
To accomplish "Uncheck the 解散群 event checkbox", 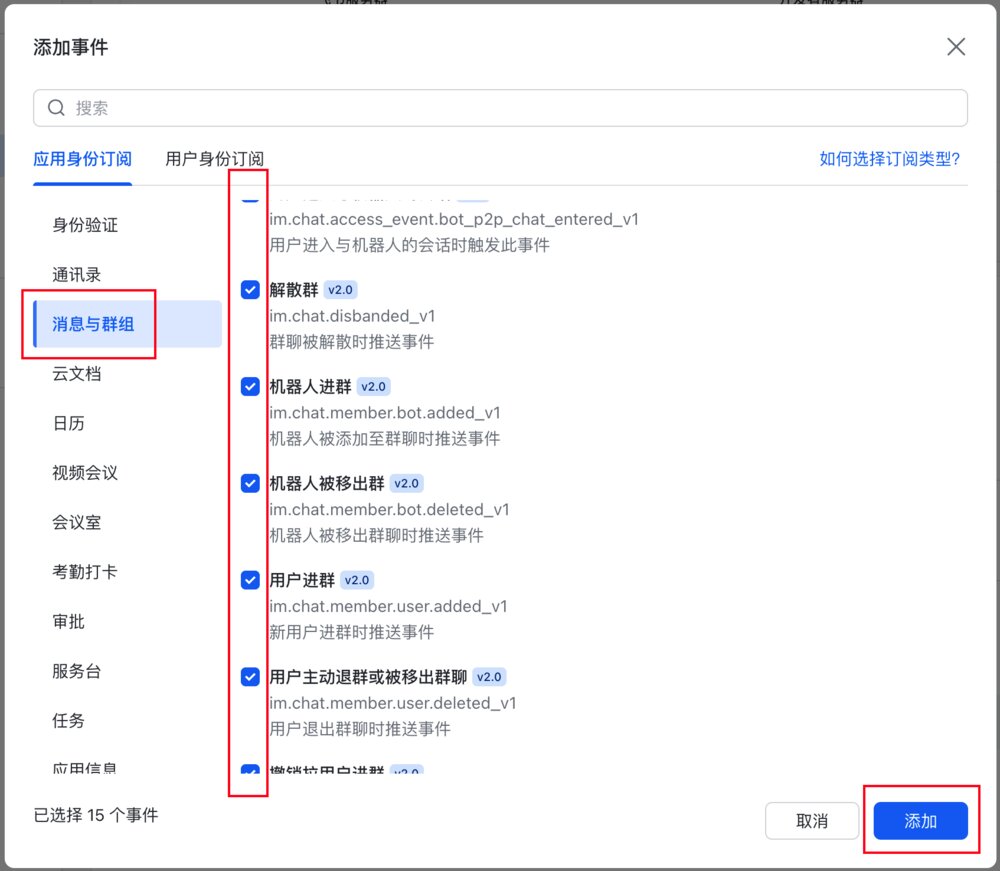I will (x=250, y=289).
